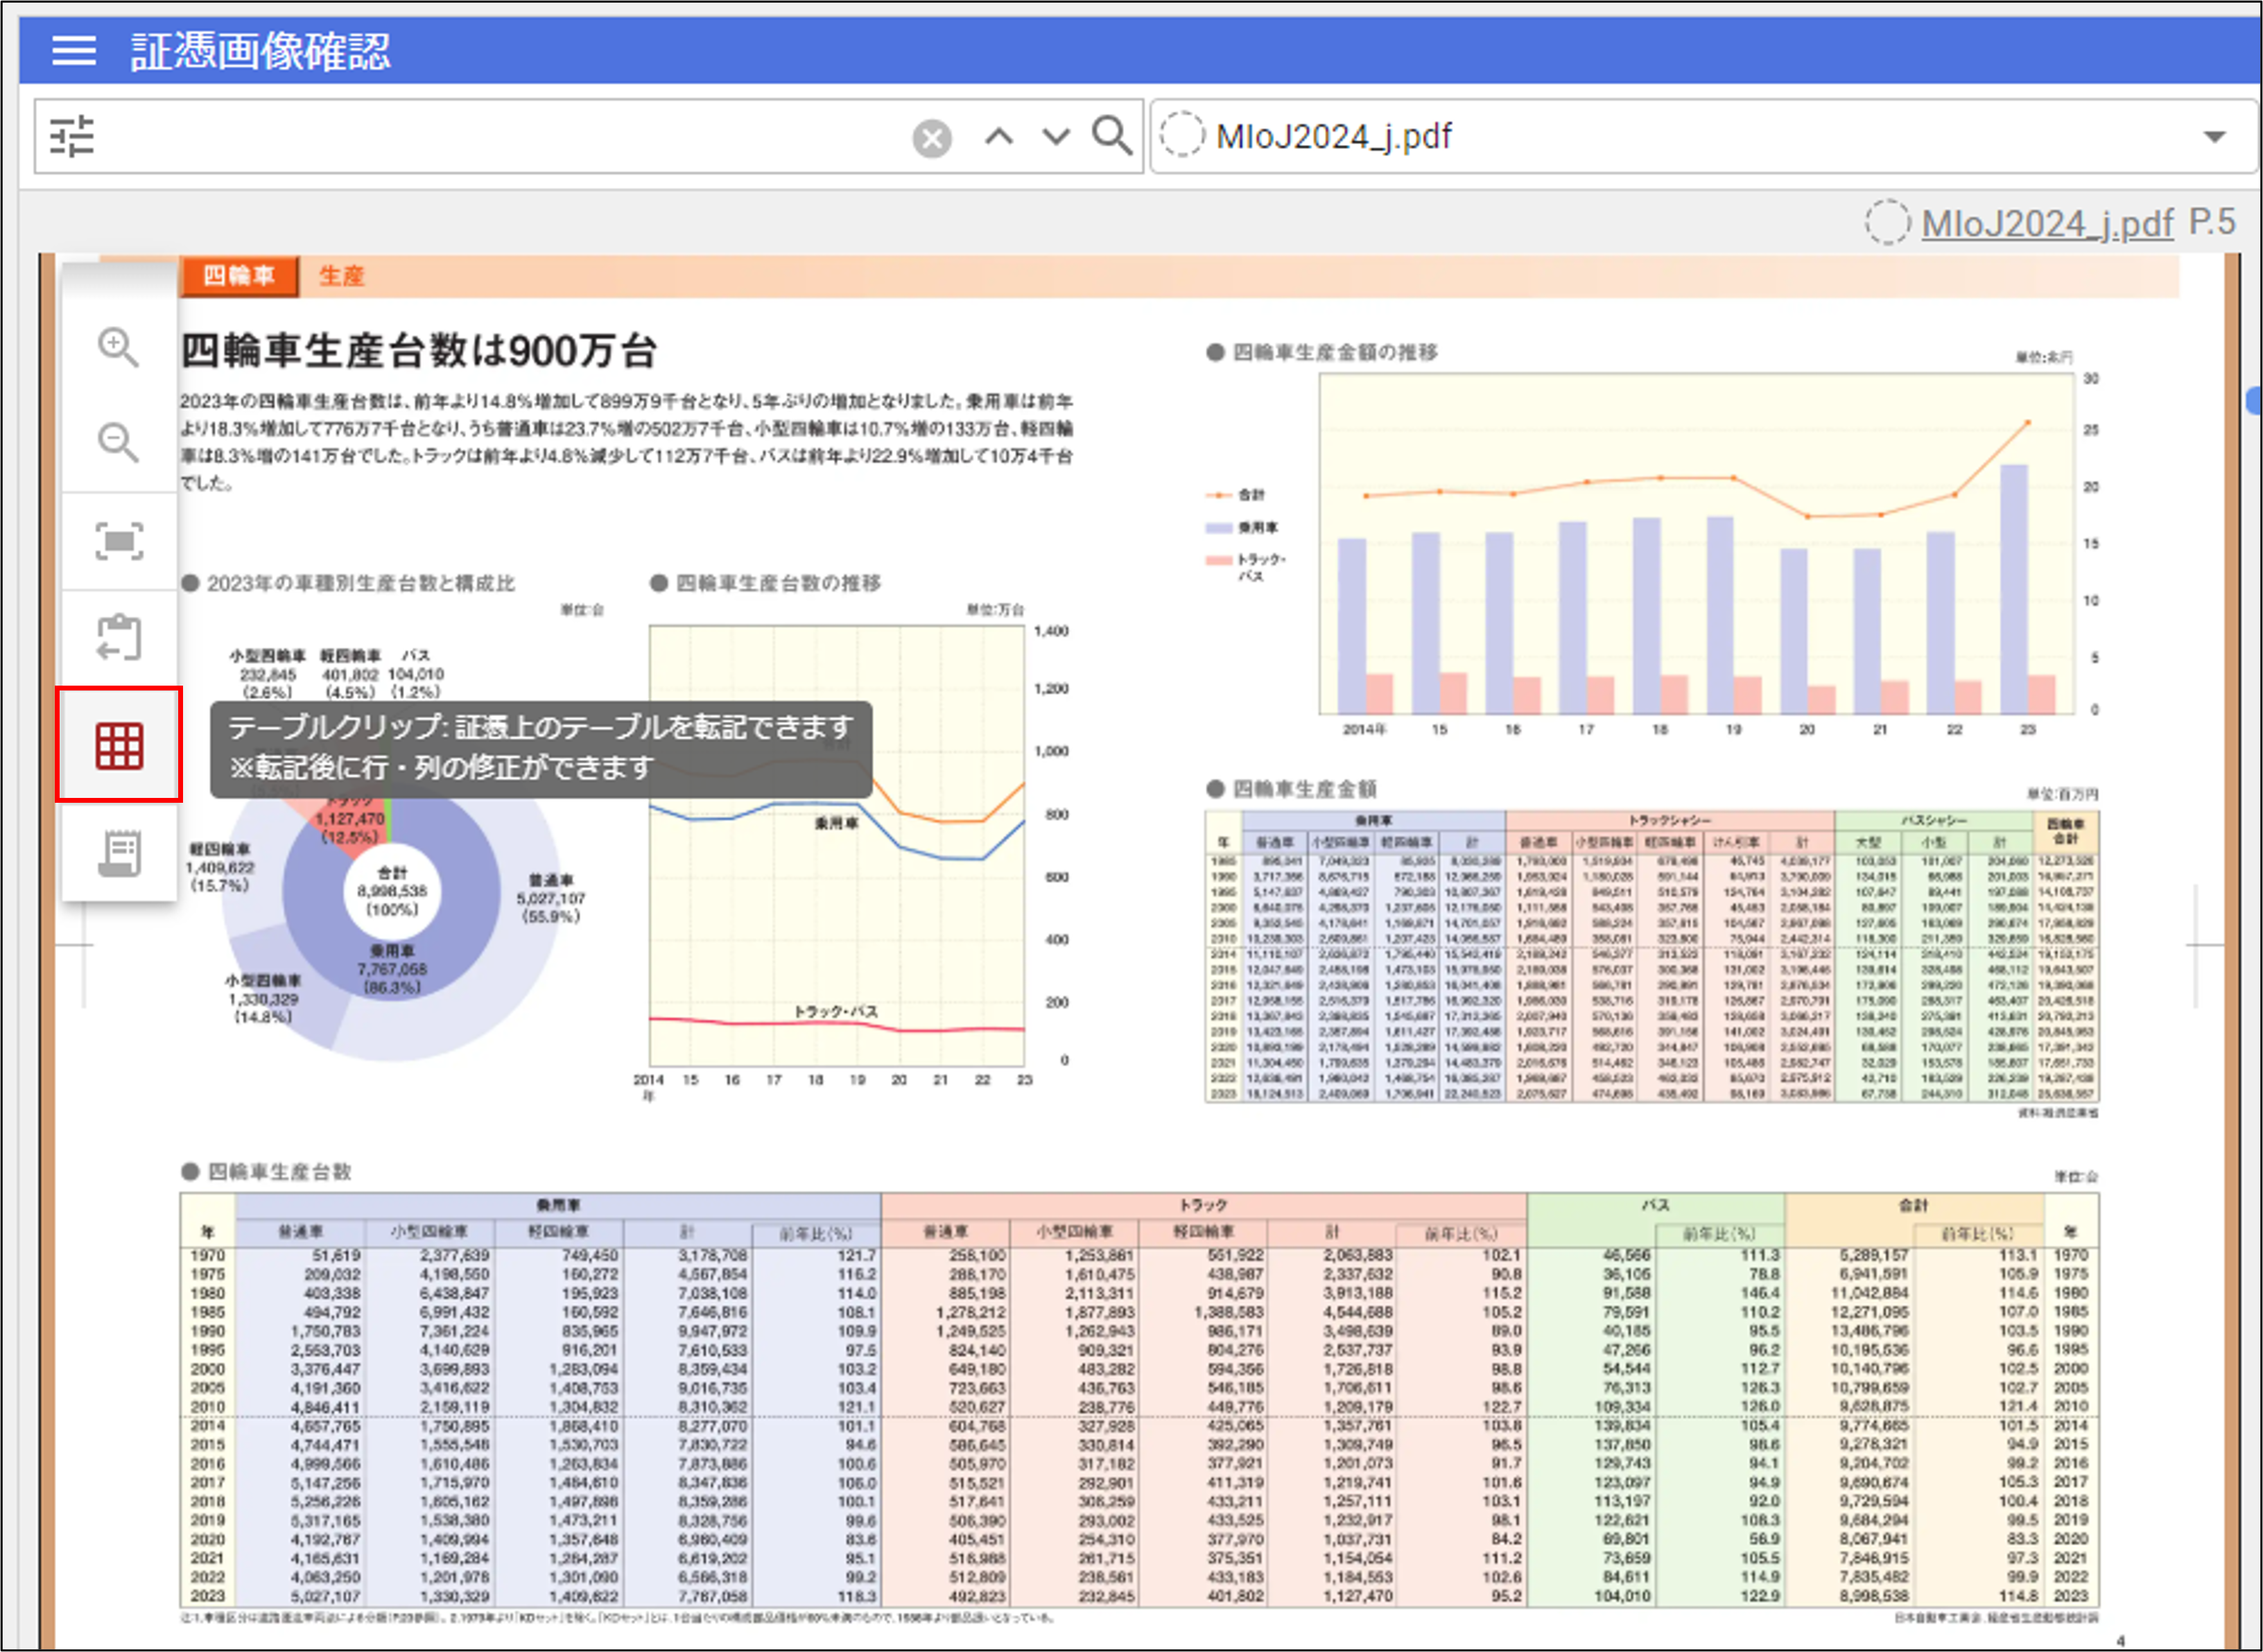Expand the MIoJ2024_j.pdf file dropdown

(x=2214, y=137)
